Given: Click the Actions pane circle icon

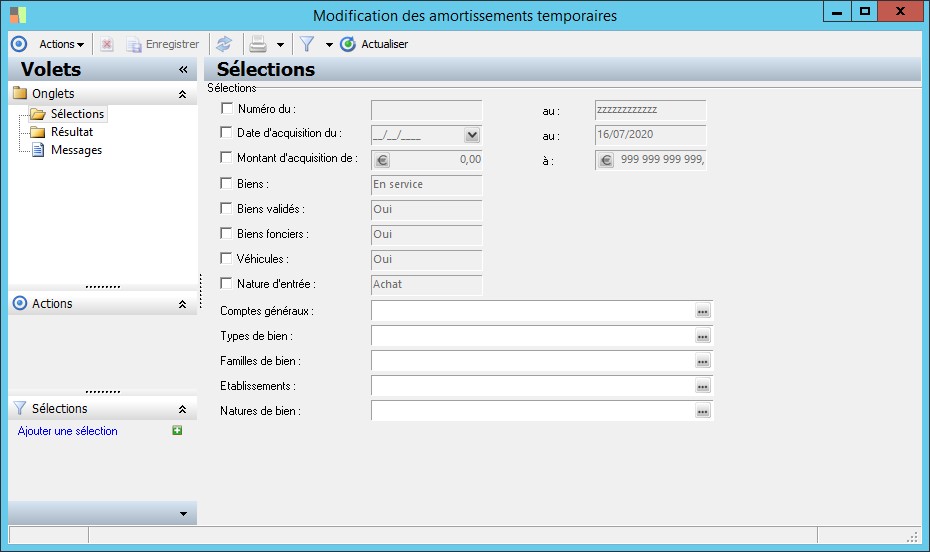Looking at the screenshot, I should (x=20, y=303).
